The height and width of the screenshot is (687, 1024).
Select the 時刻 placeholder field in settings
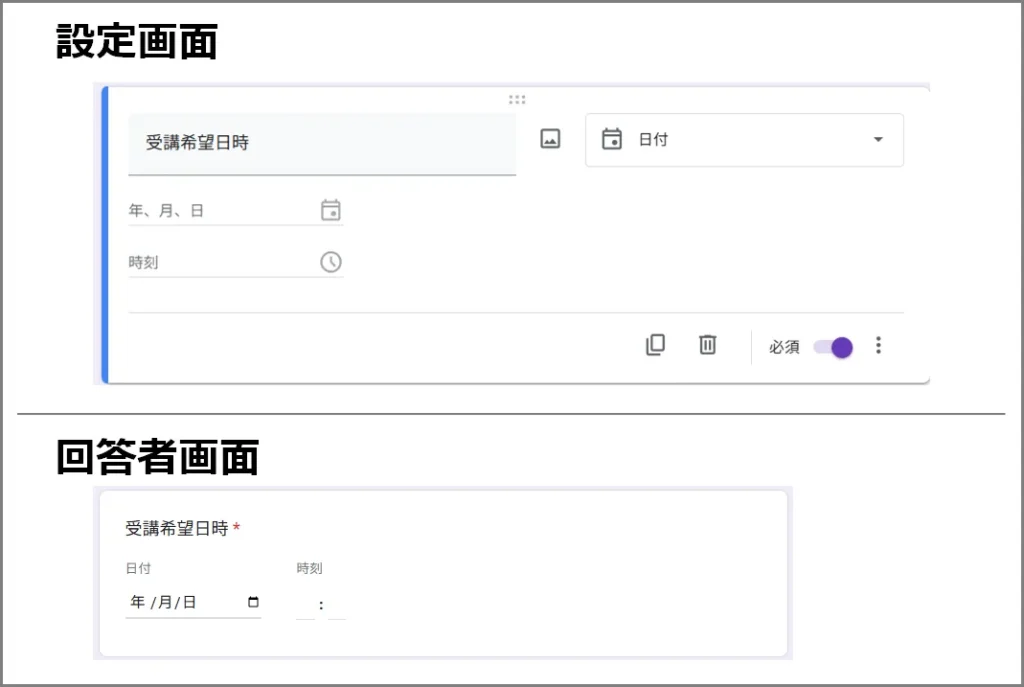coord(220,263)
